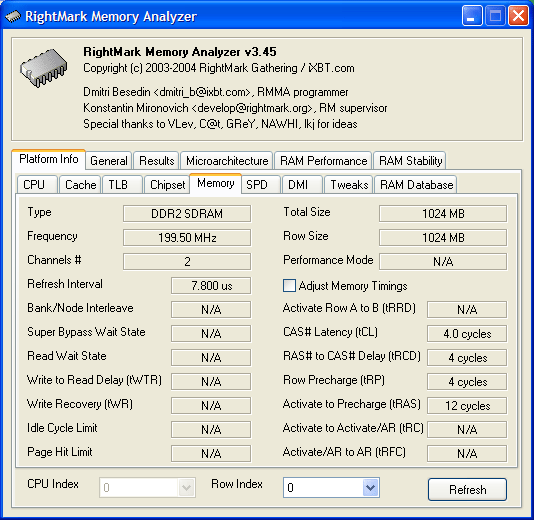Open the DMI sub-tab
Viewport: 534px width, 520px height.
click(302, 185)
